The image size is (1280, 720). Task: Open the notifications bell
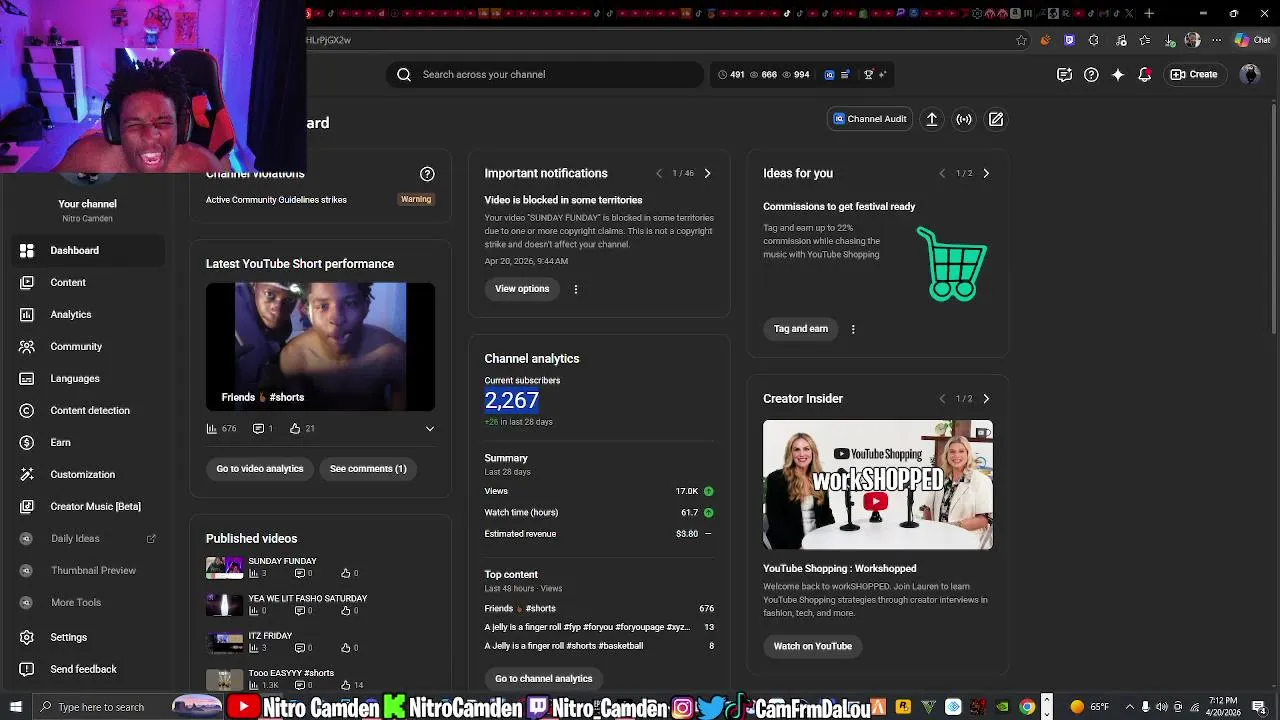(1145, 74)
